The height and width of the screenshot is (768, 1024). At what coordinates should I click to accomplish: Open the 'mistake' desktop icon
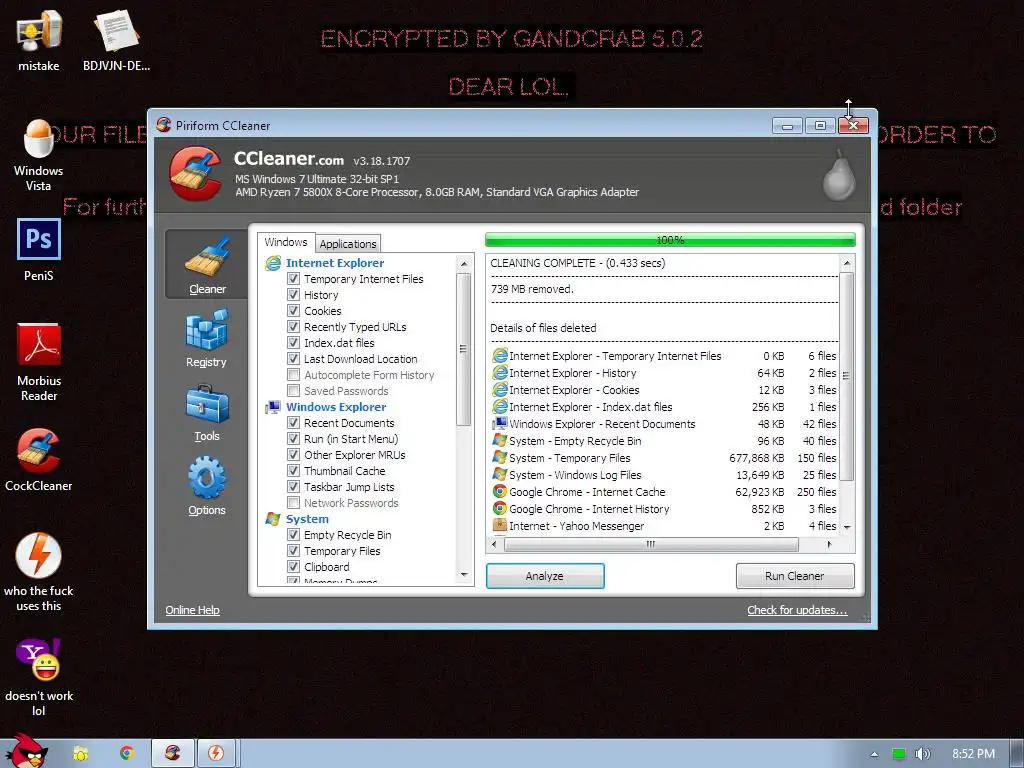click(39, 39)
